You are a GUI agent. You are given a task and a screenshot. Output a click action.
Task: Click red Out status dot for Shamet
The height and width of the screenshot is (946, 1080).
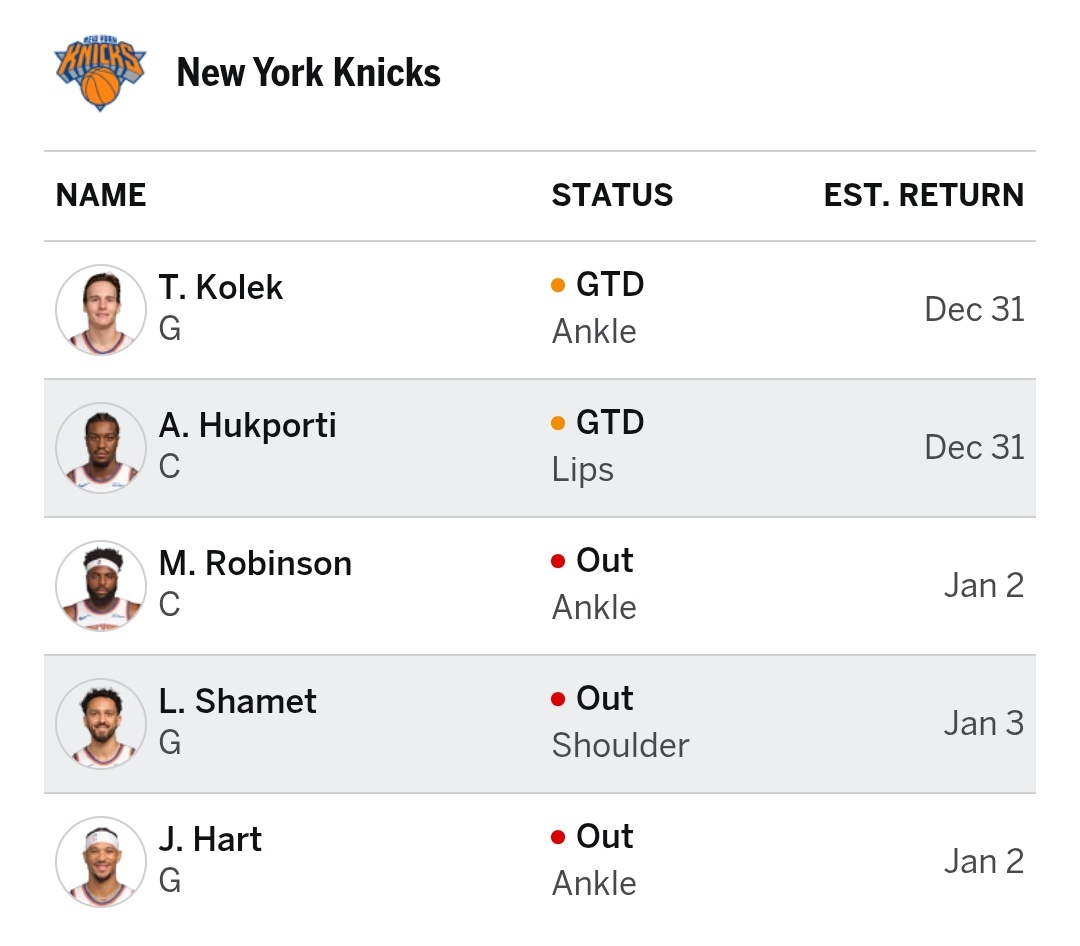558,700
